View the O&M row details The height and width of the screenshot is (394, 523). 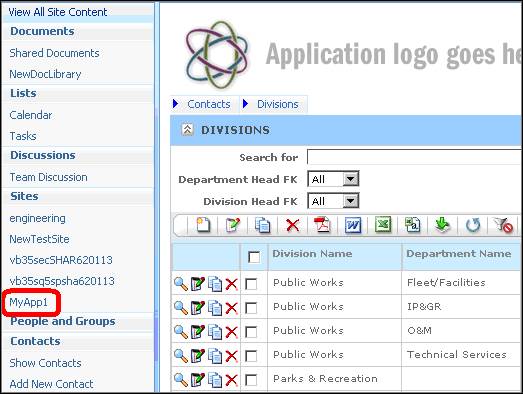[x=181, y=332]
